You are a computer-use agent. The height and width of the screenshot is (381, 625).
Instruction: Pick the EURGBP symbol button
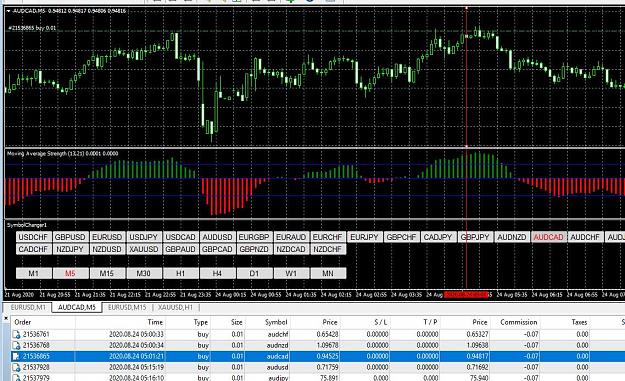point(254,237)
